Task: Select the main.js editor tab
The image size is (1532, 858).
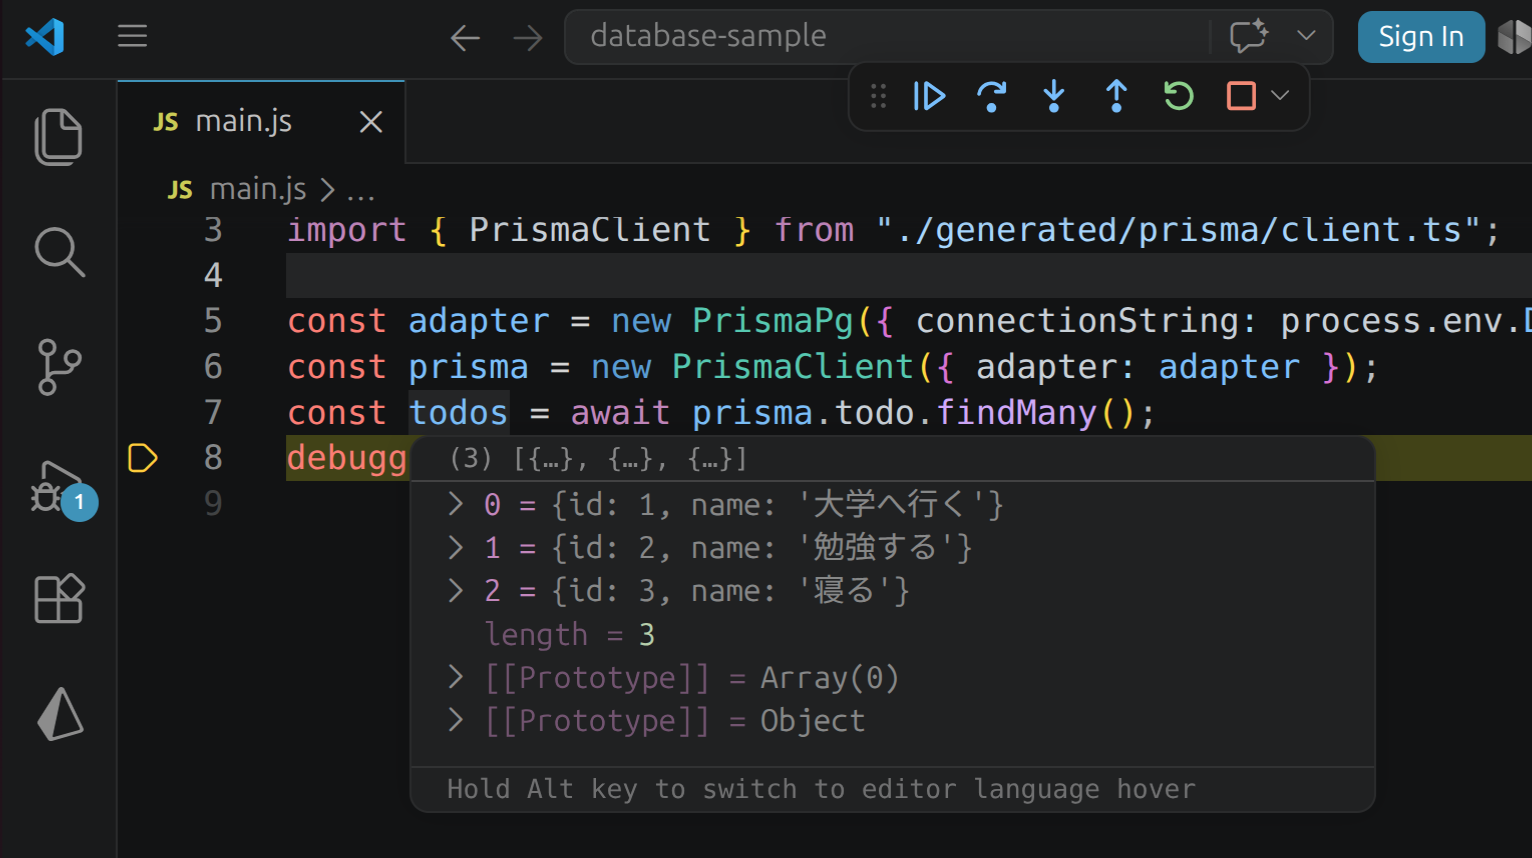Action: [261, 122]
